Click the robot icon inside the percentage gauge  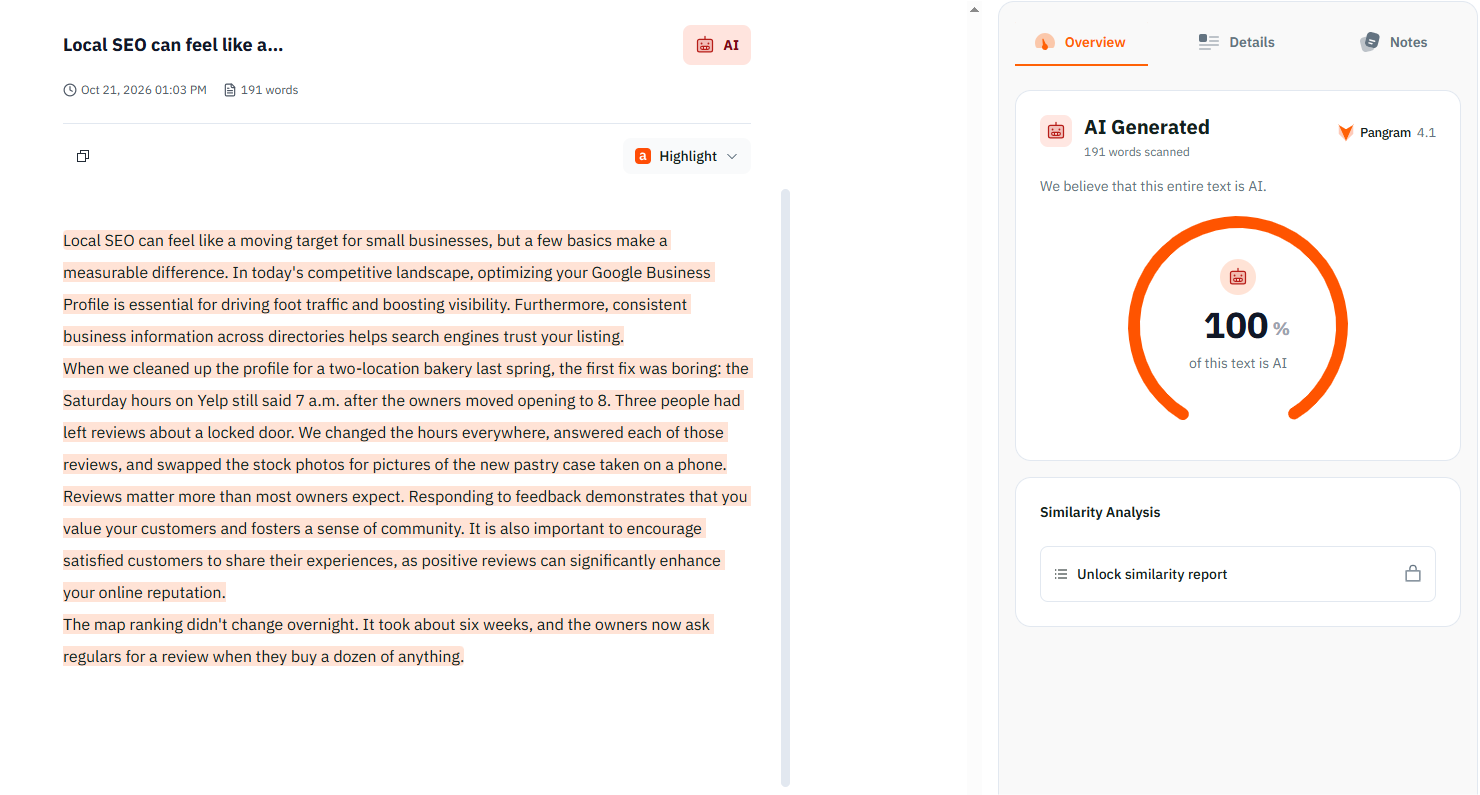coord(1238,277)
